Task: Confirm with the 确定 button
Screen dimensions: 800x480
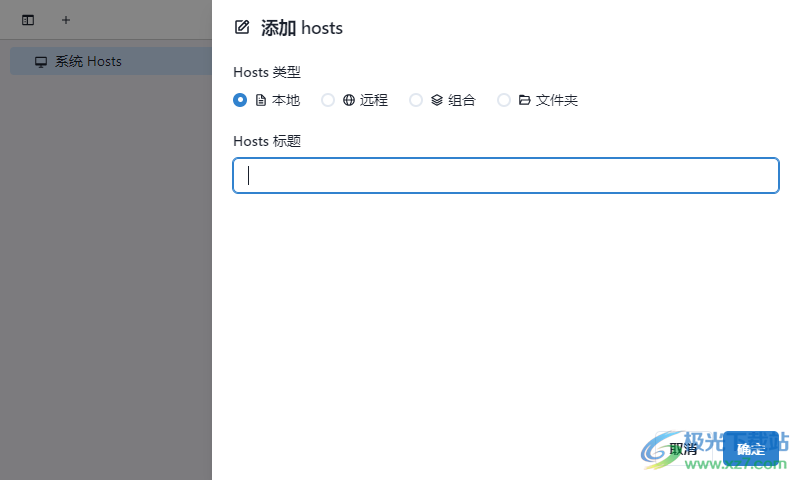Action: (x=751, y=449)
